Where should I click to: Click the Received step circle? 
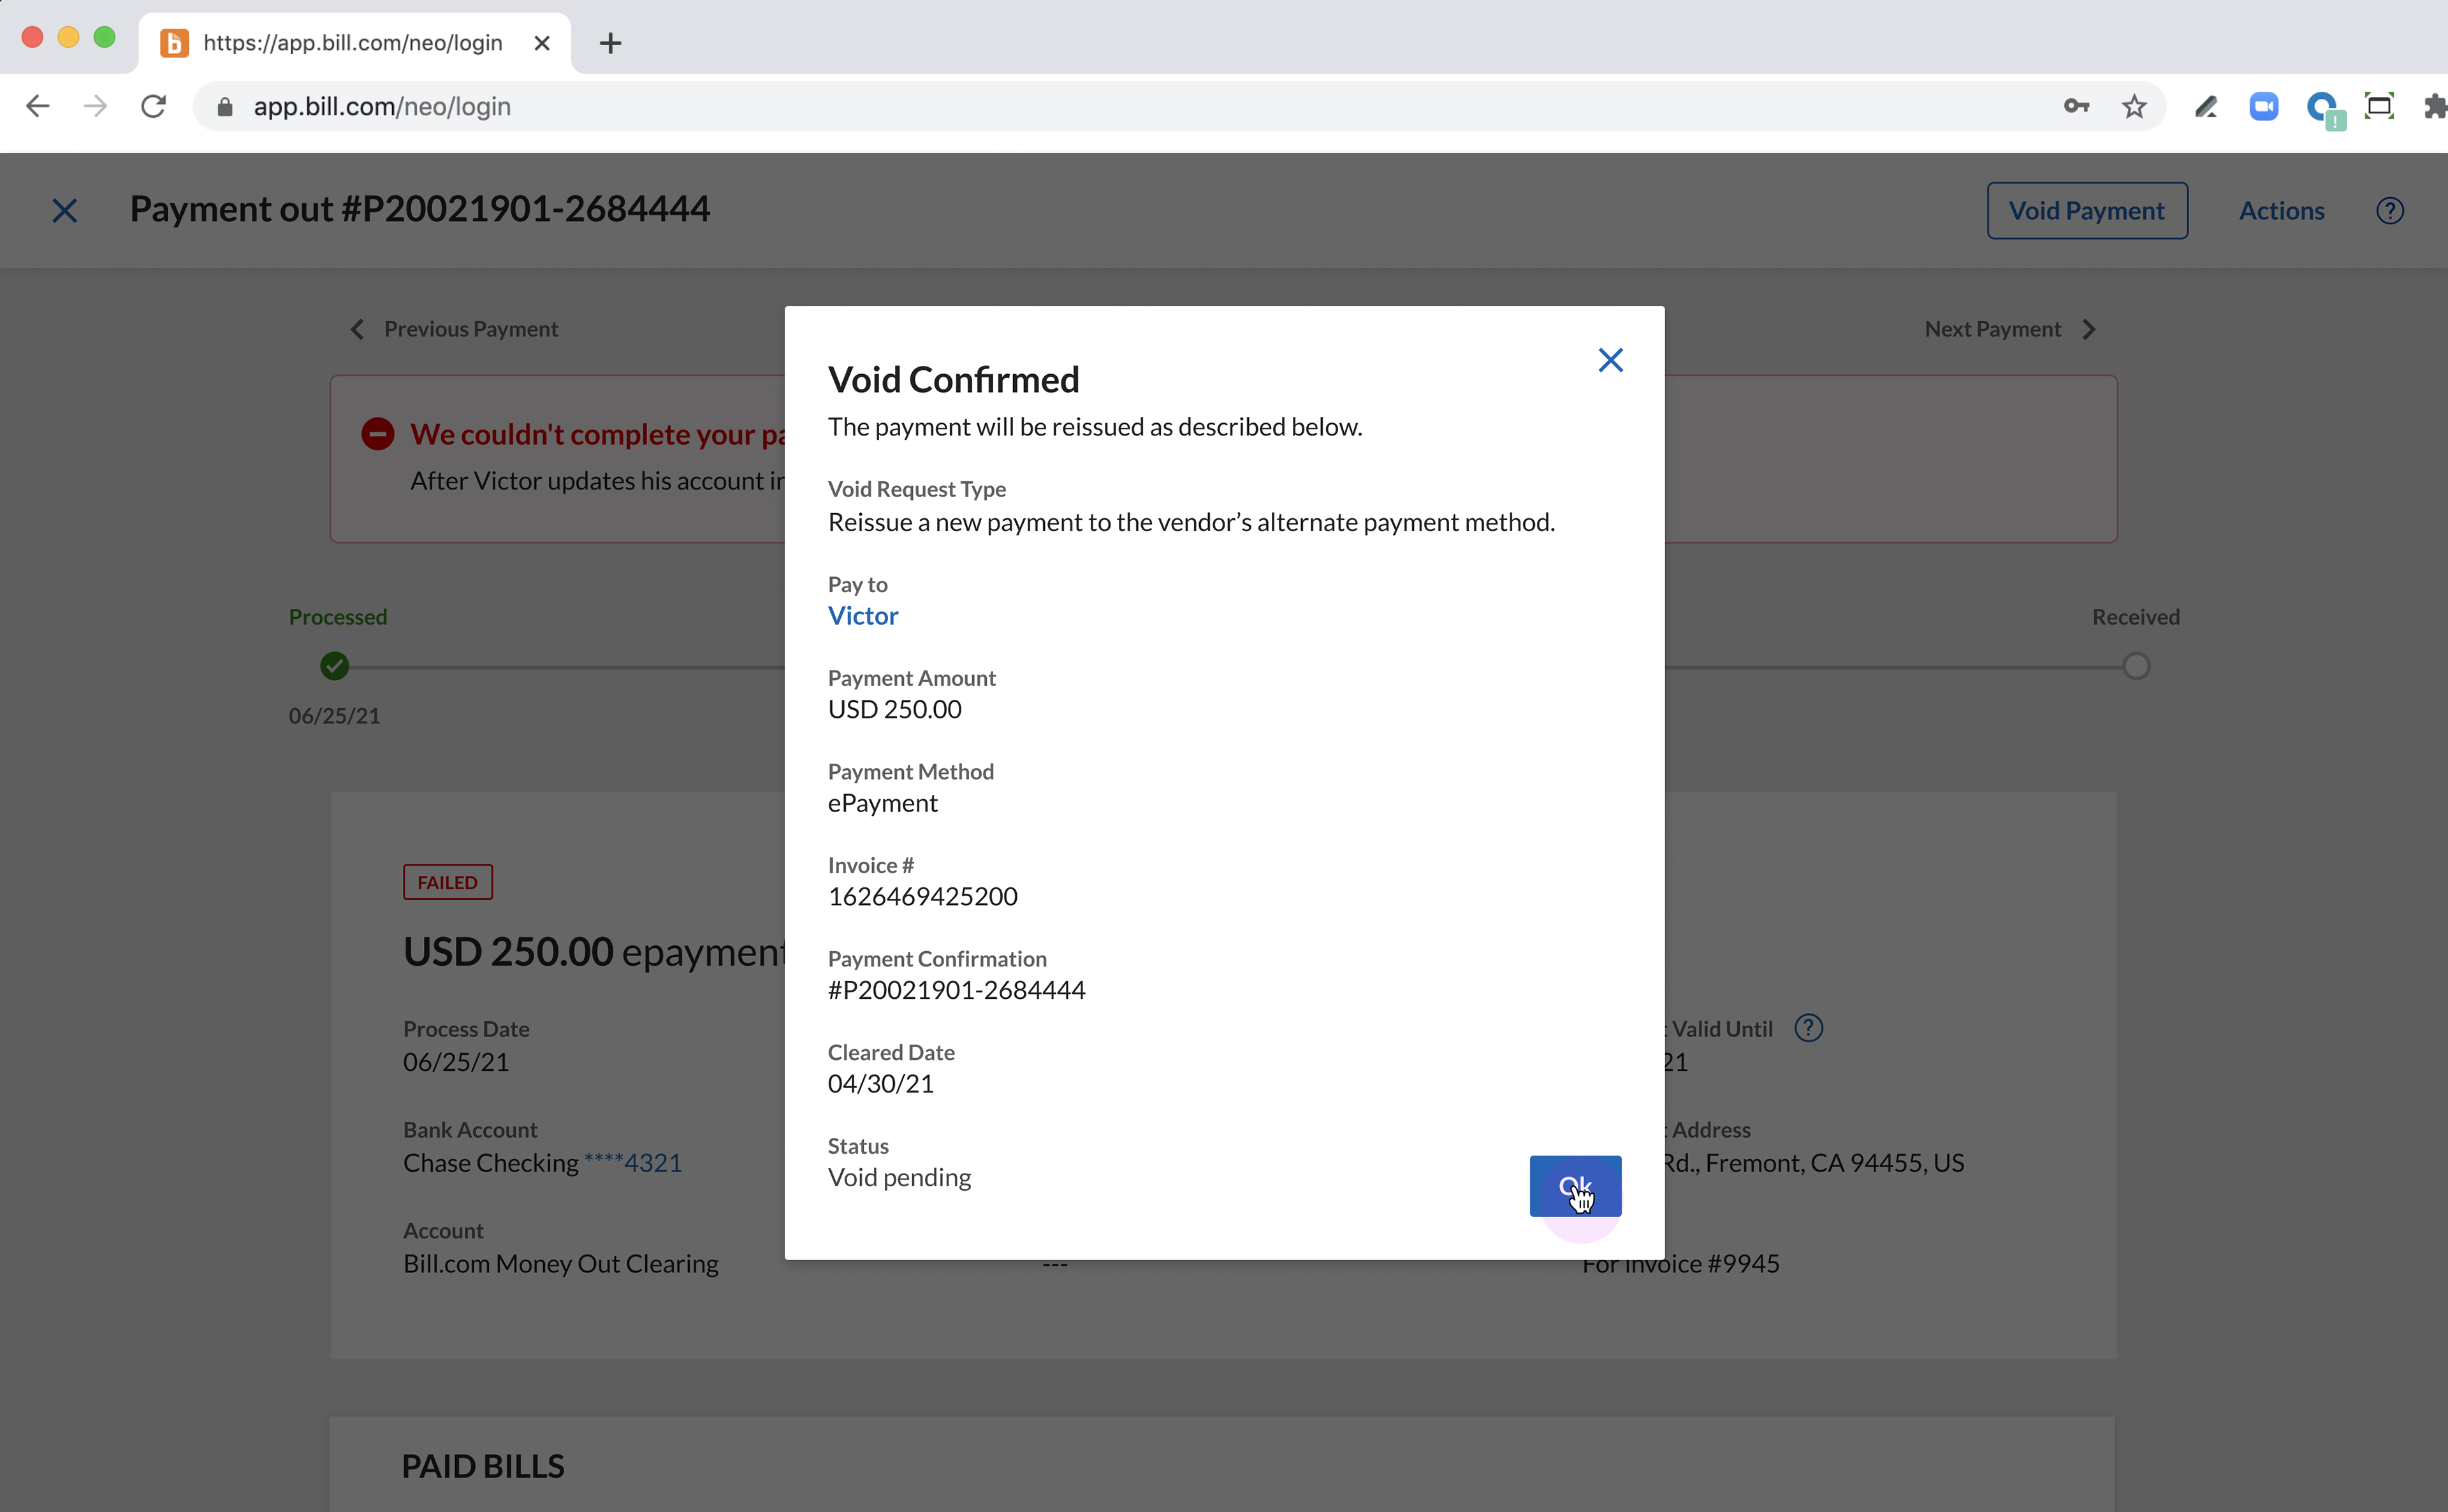2136,666
